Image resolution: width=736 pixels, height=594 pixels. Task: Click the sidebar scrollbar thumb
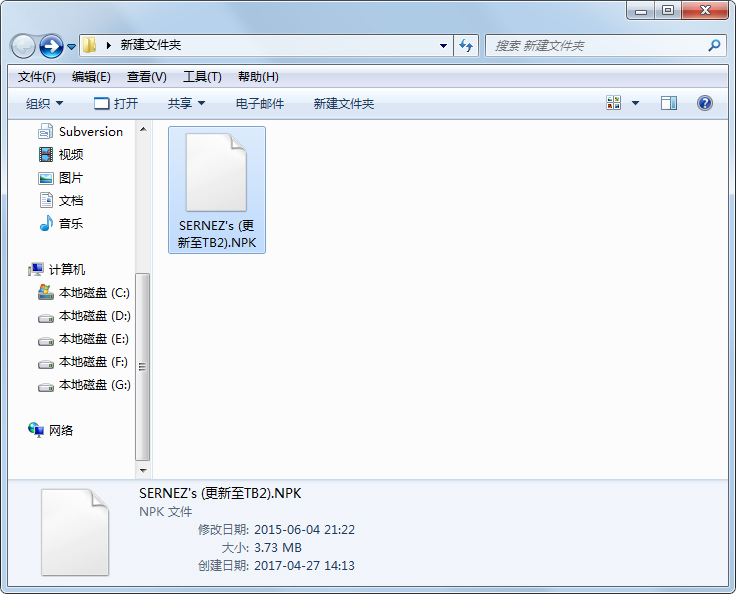[143, 367]
